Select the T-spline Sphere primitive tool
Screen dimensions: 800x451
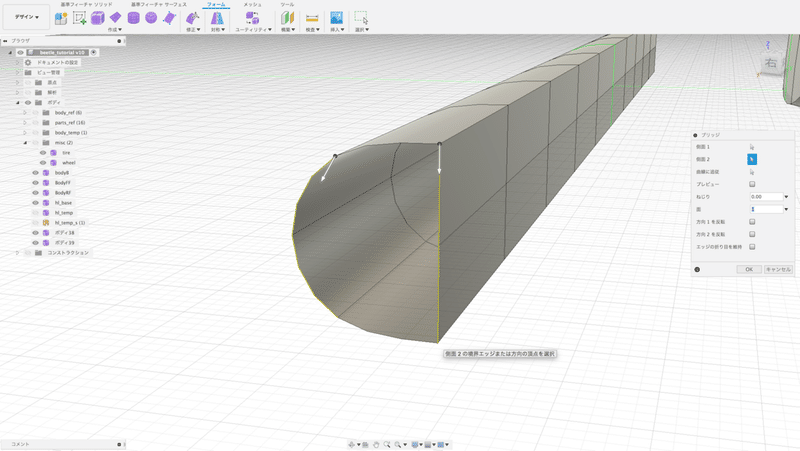click(151, 18)
